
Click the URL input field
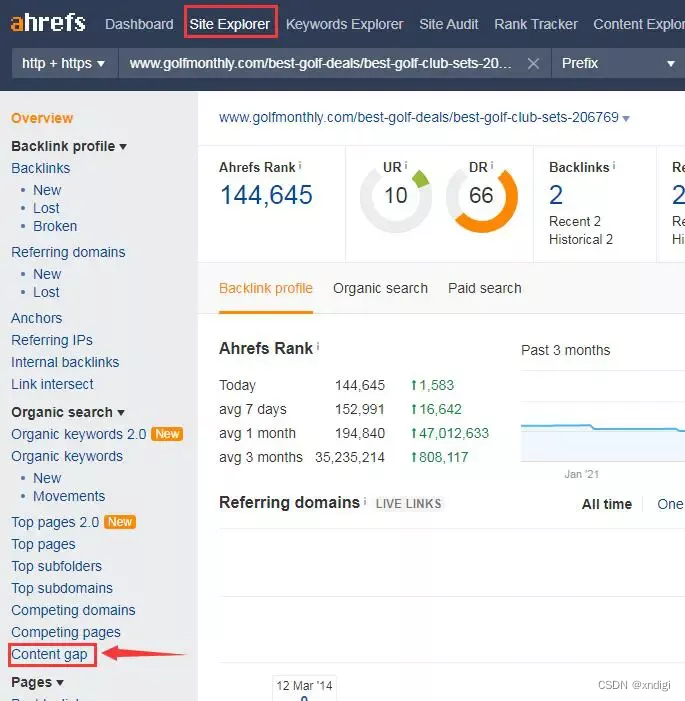320,63
